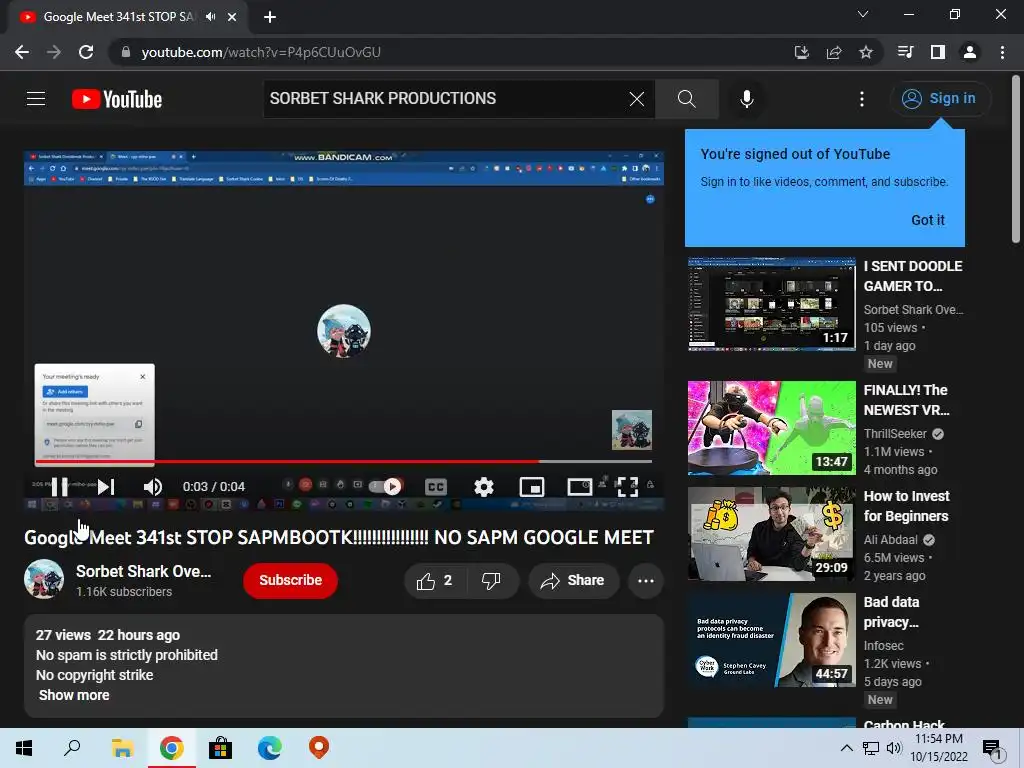This screenshot has width=1024, height=768.
Task: Enter full screen mode
Action: click(x=627, y=487)
